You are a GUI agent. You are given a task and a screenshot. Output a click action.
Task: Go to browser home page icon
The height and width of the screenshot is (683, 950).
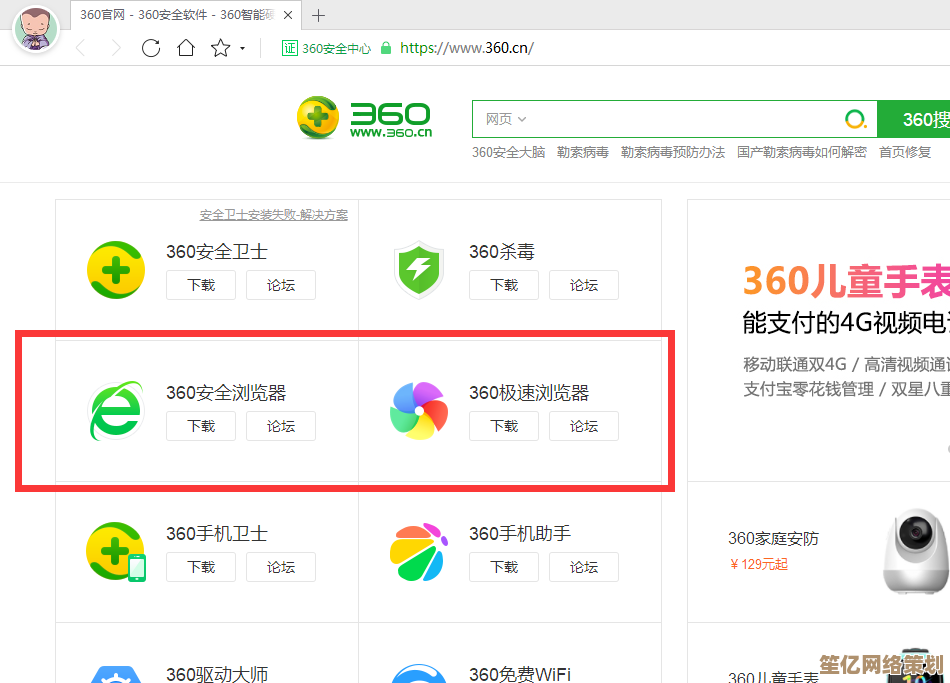186,48
